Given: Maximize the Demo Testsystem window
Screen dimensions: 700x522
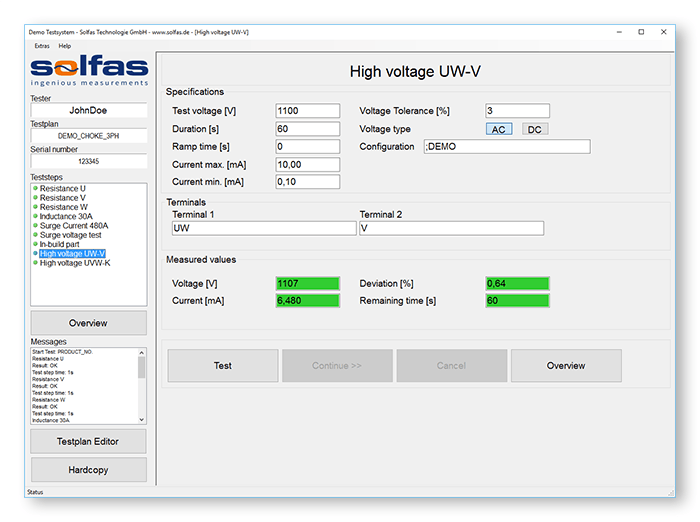Looking at the screenshot, I should (641, 32).
